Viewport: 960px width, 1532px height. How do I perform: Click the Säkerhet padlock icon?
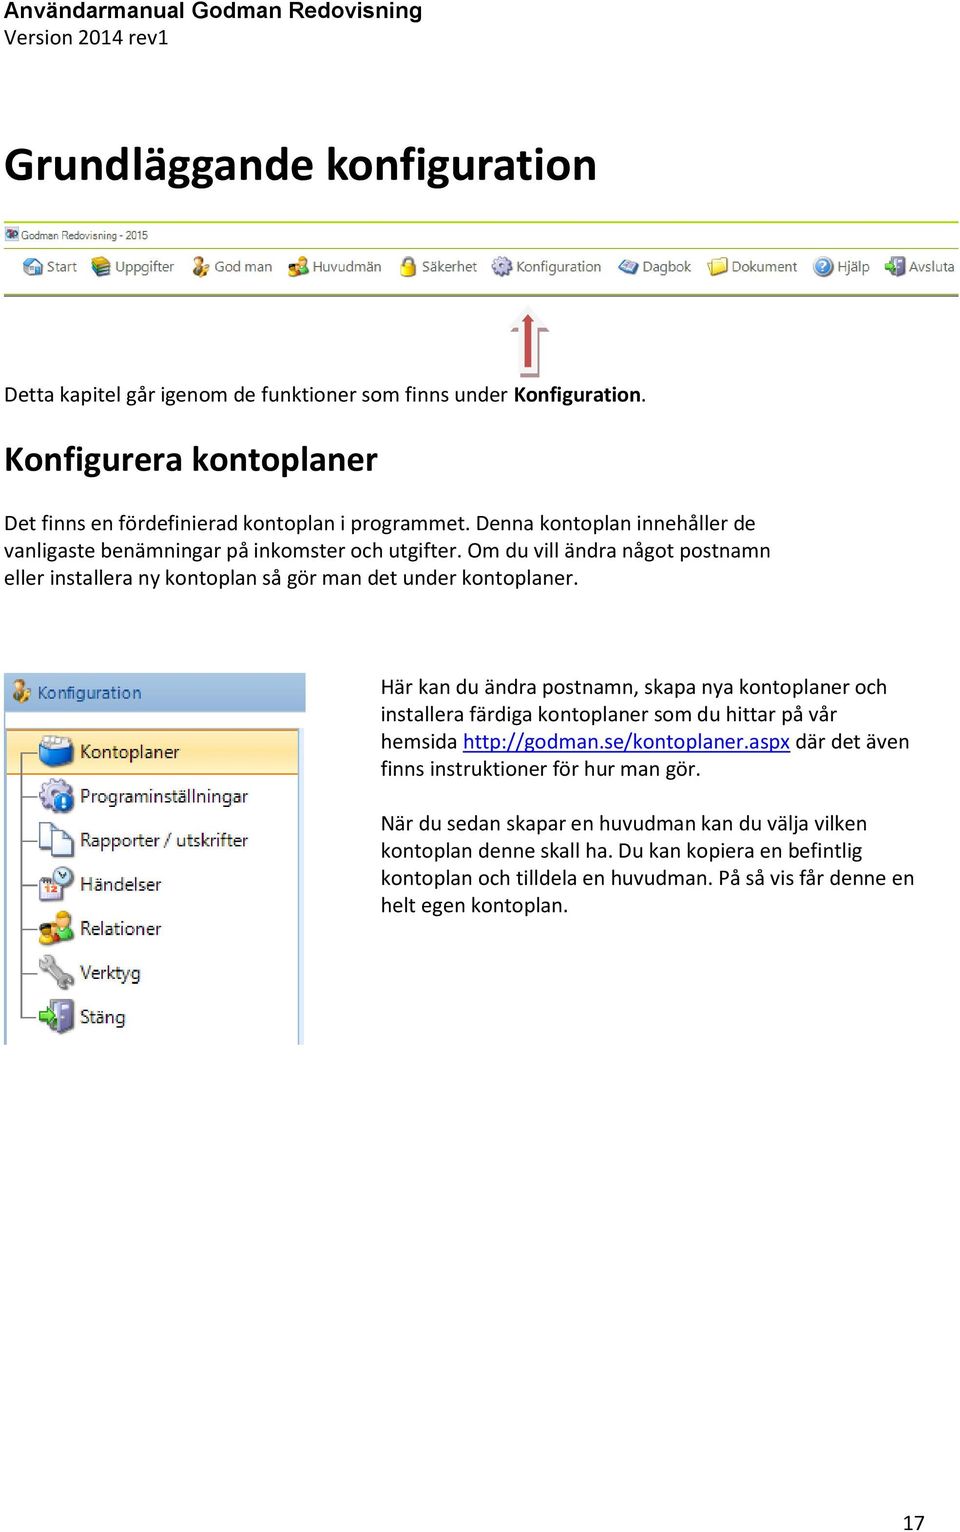click(408, 267)
